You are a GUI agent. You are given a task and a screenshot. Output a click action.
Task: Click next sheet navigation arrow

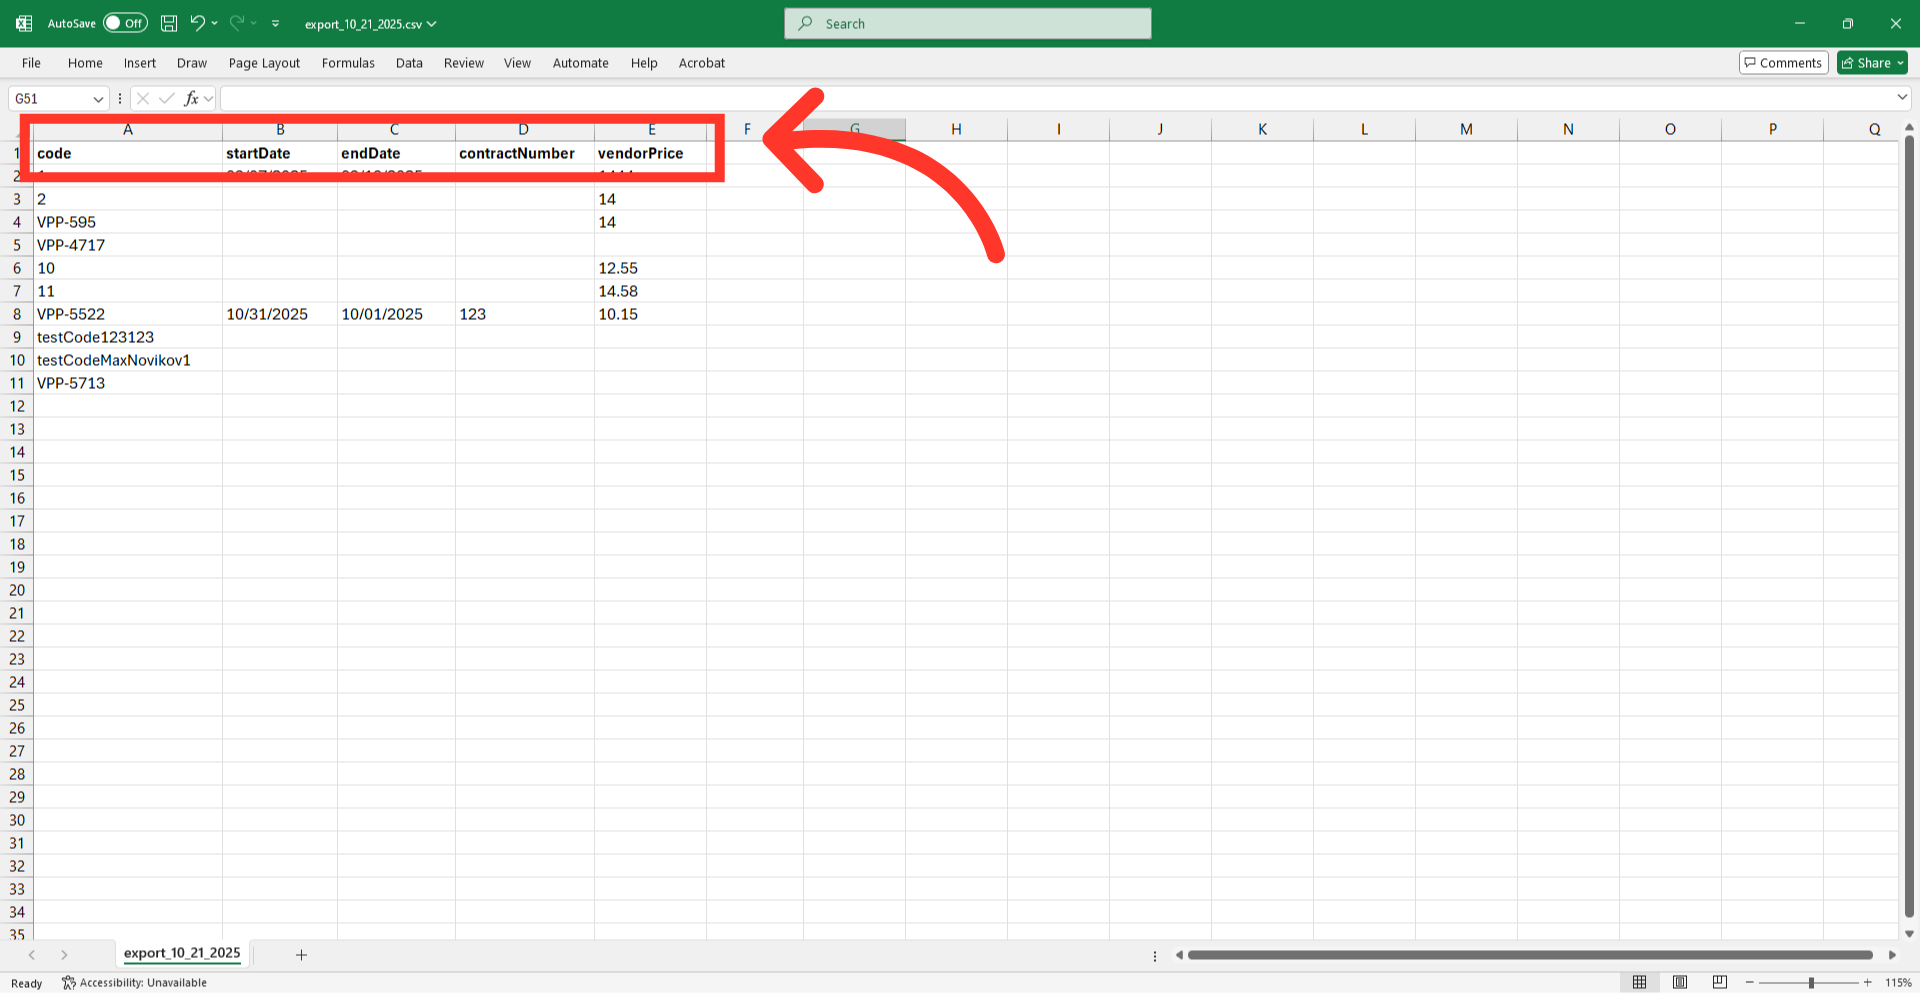[64, 955]
